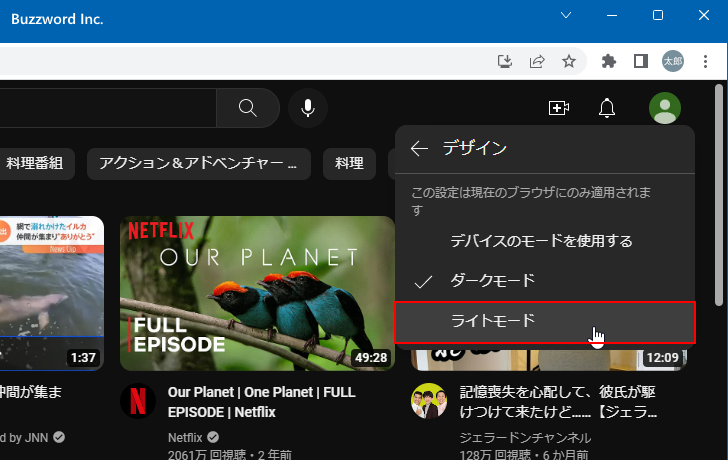This screenshot has width=728, height=460.
Task: Close the Buzzword Inc. window
Action: pos(704,15)
